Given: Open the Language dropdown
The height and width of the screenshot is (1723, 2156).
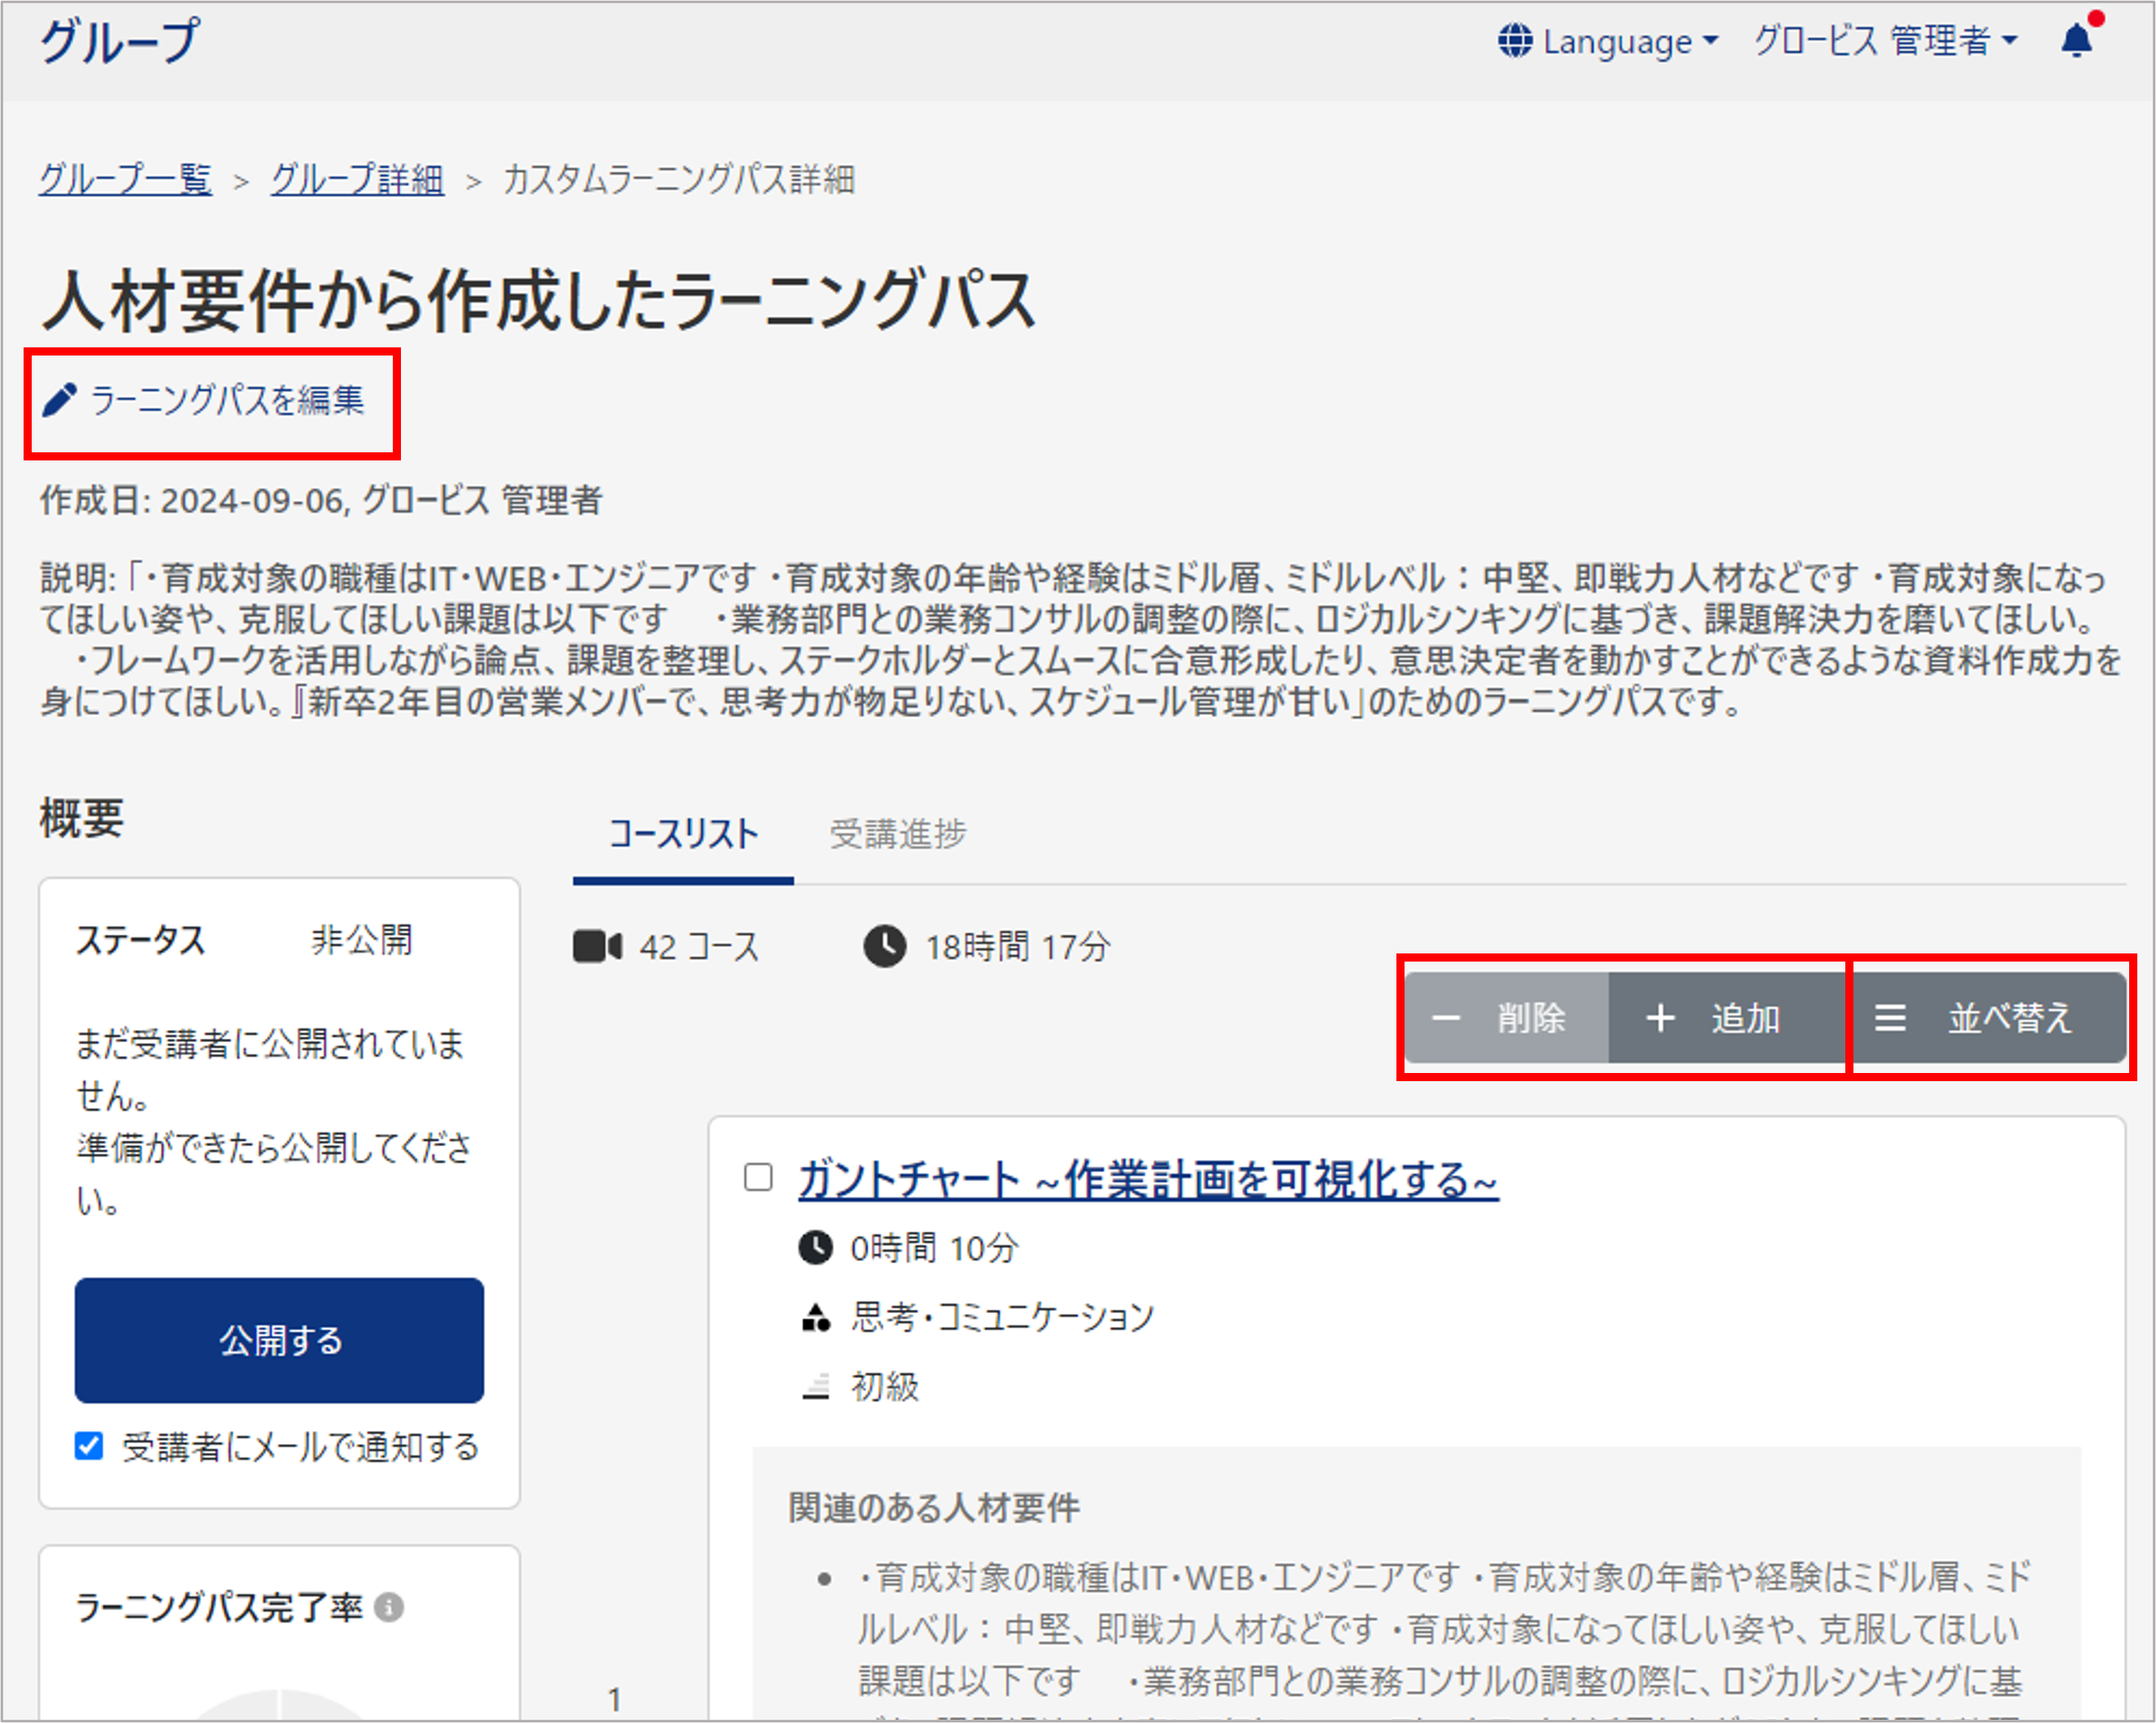Looking at the screenshot, I should click(x=1609, y=41).
